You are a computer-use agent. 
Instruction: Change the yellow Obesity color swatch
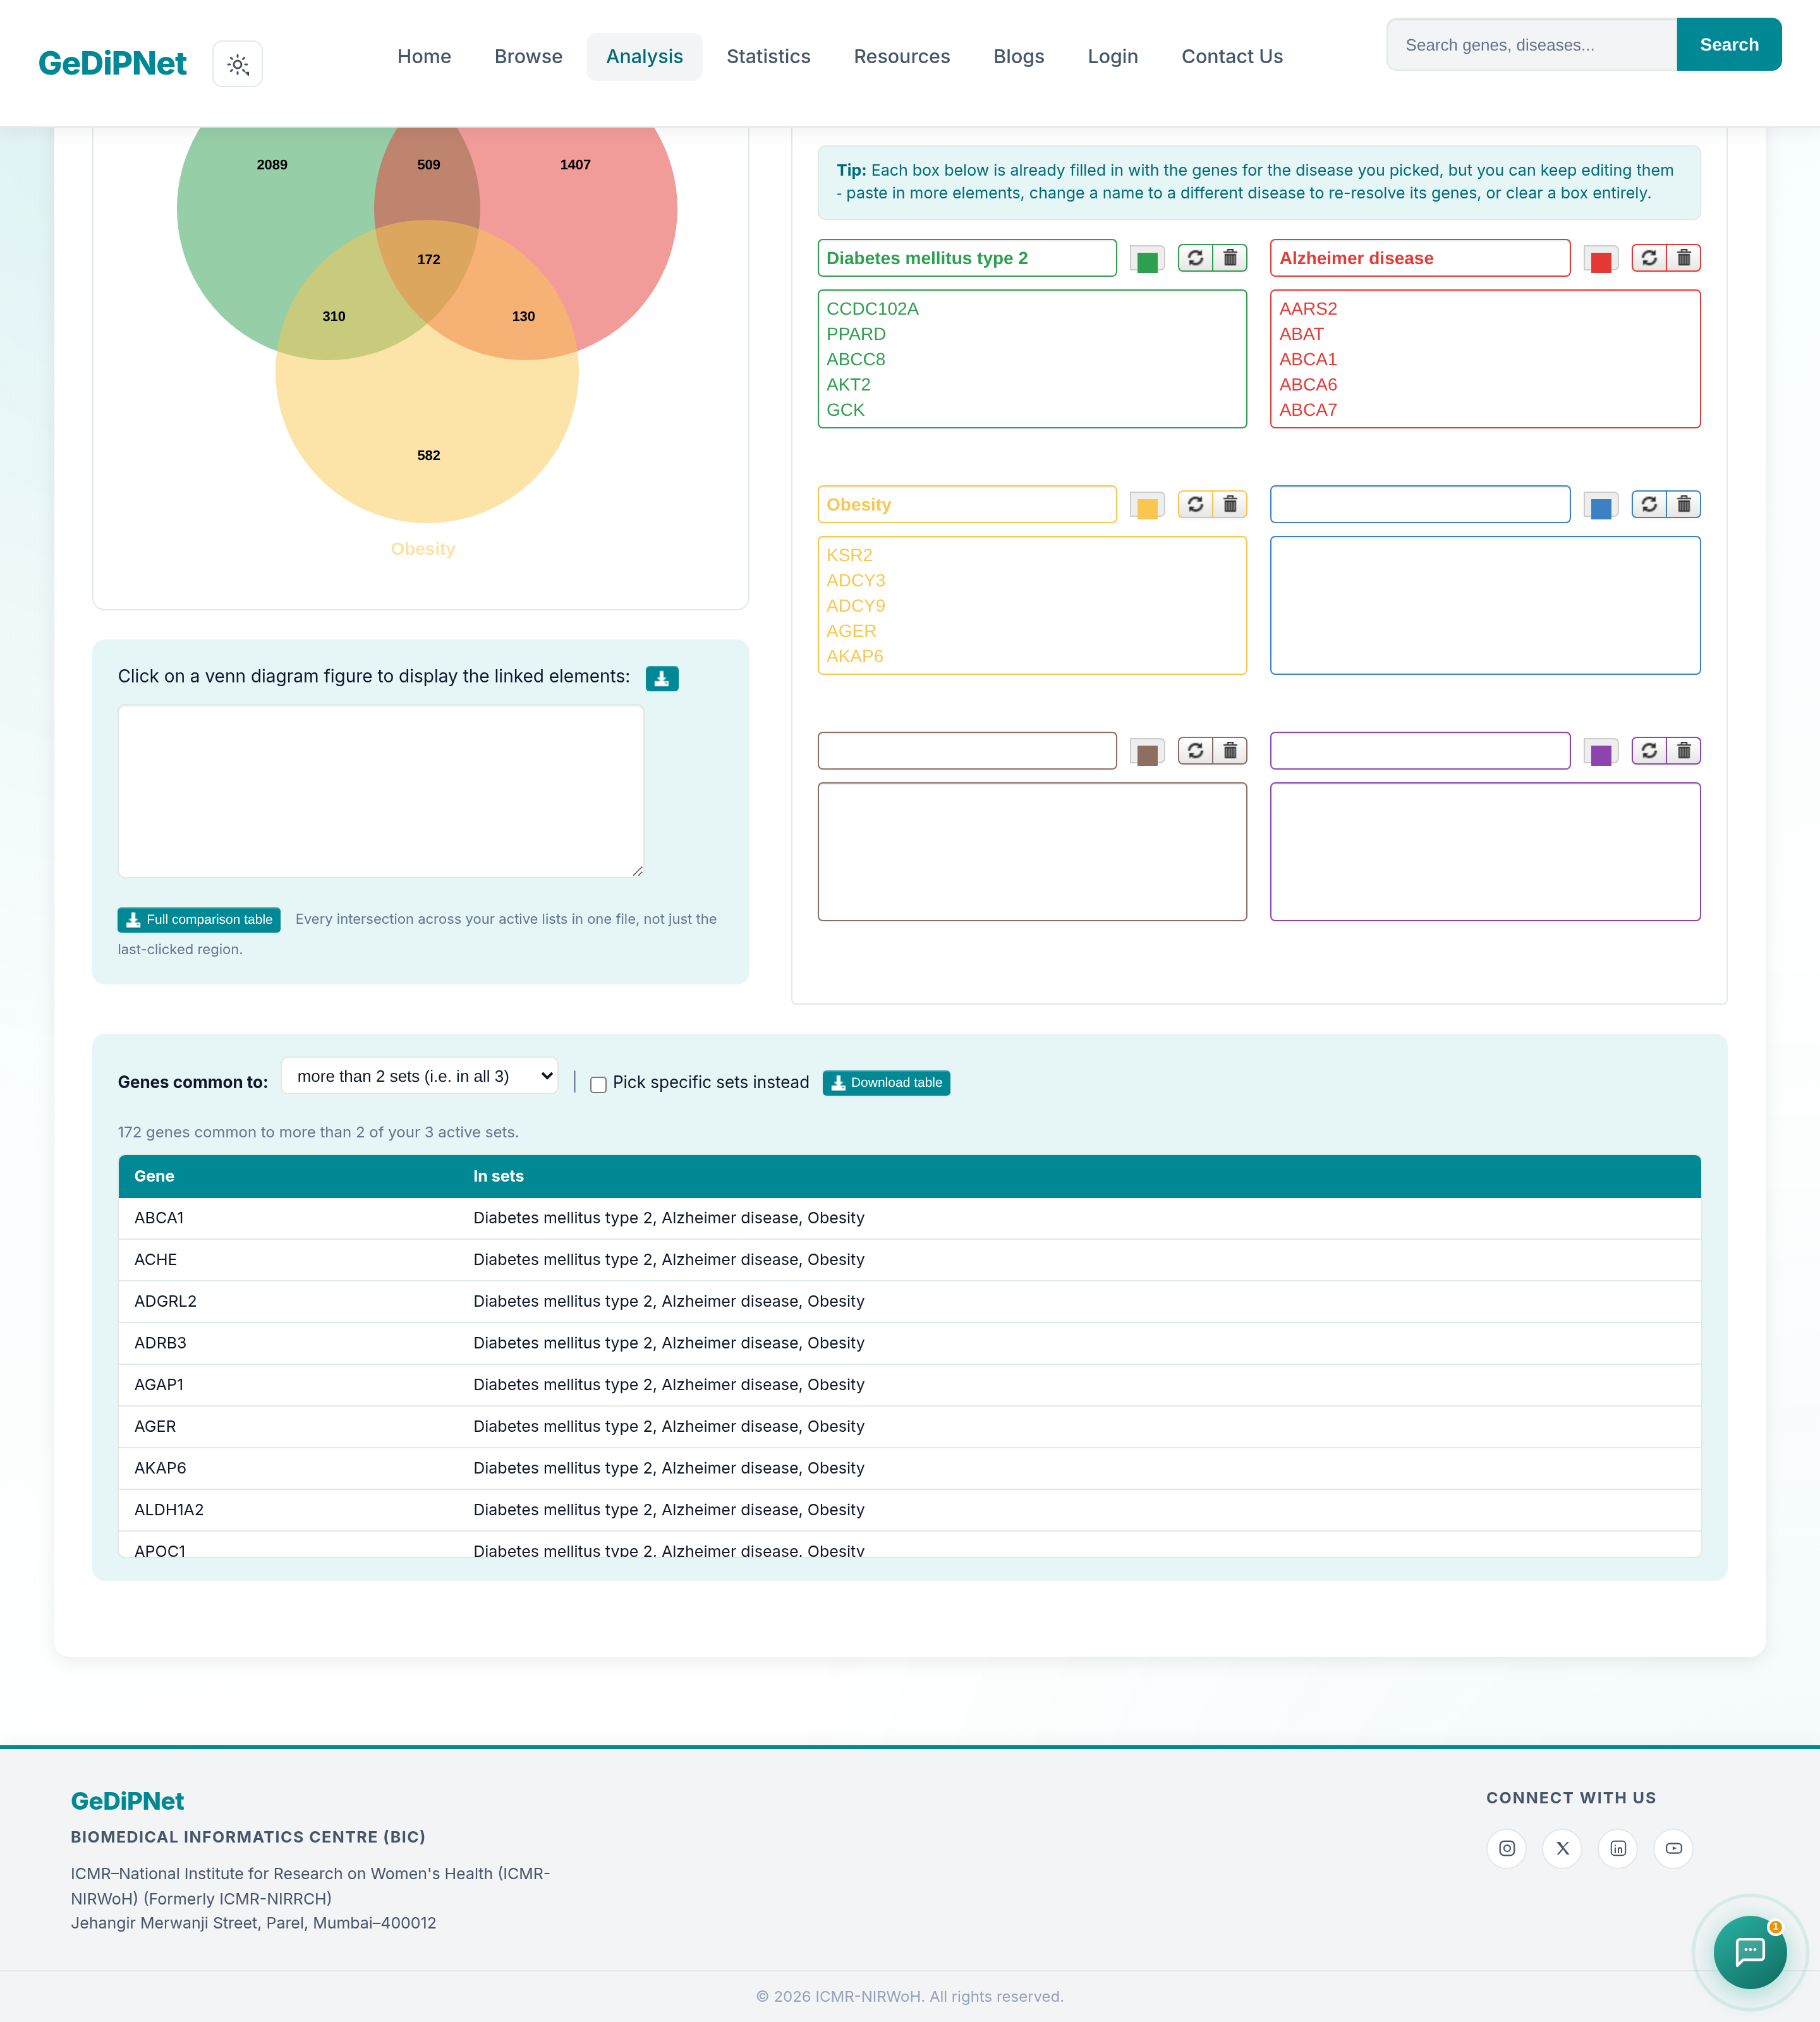[x=1147, y=506]
